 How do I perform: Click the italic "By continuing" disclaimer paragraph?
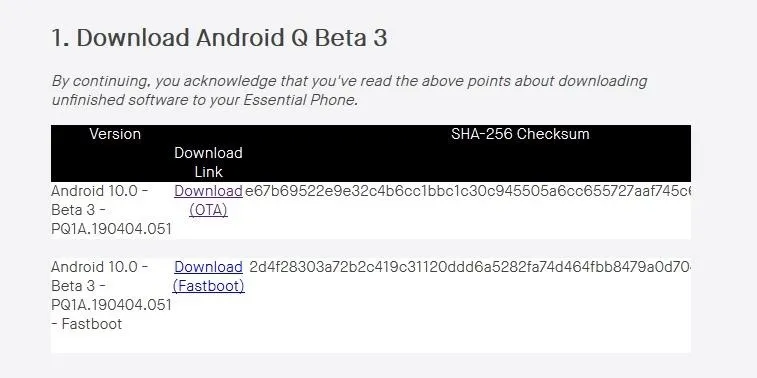pos(349,90)
